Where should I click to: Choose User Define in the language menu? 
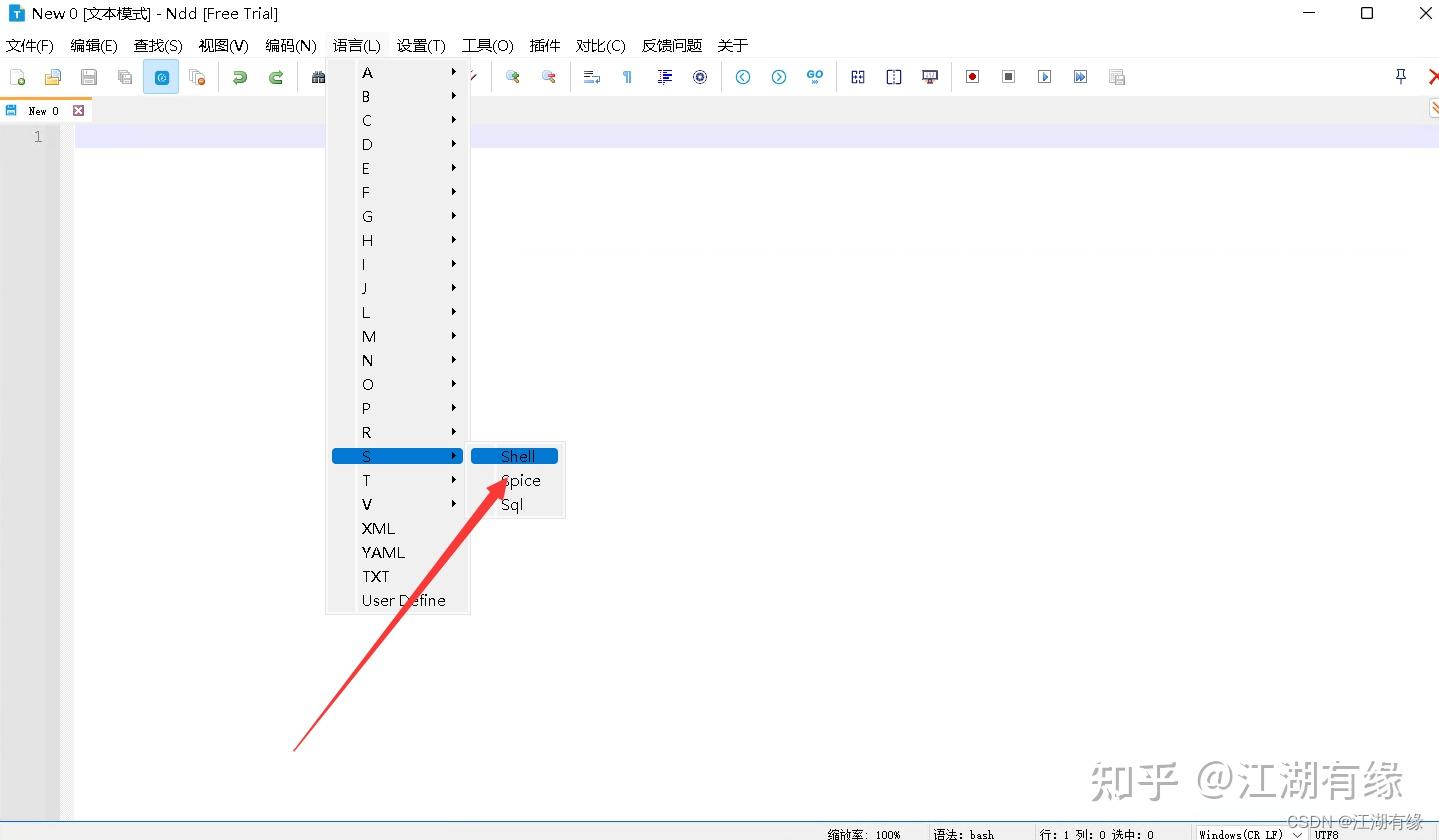click(403, 600)
